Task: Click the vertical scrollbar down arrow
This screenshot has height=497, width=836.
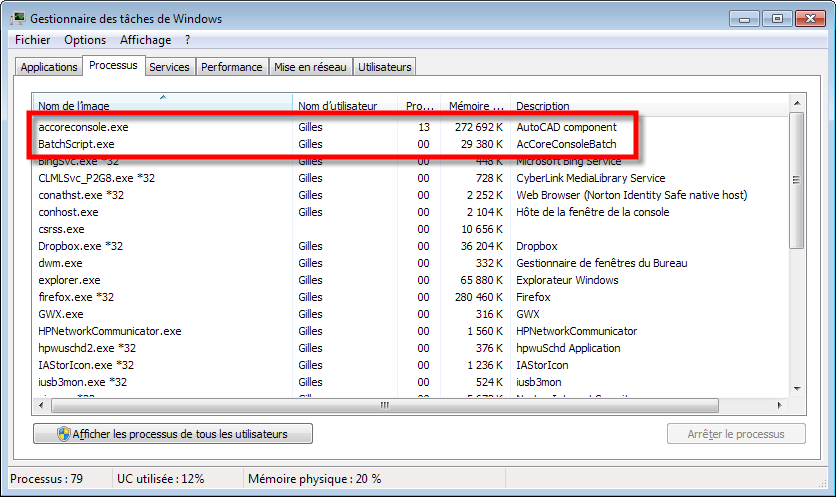Action: tap(797, 389)
